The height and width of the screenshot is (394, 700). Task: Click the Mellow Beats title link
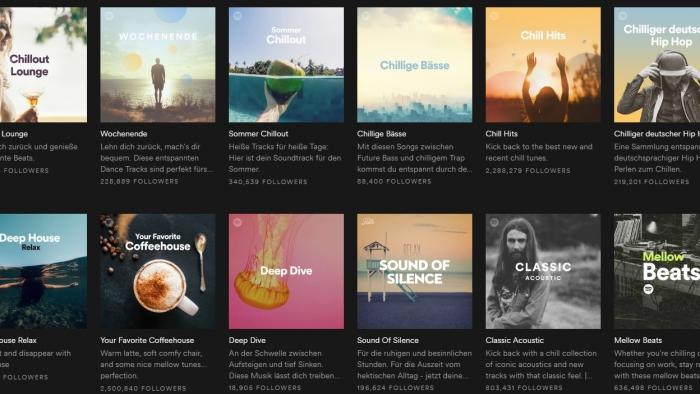[638, 340]
